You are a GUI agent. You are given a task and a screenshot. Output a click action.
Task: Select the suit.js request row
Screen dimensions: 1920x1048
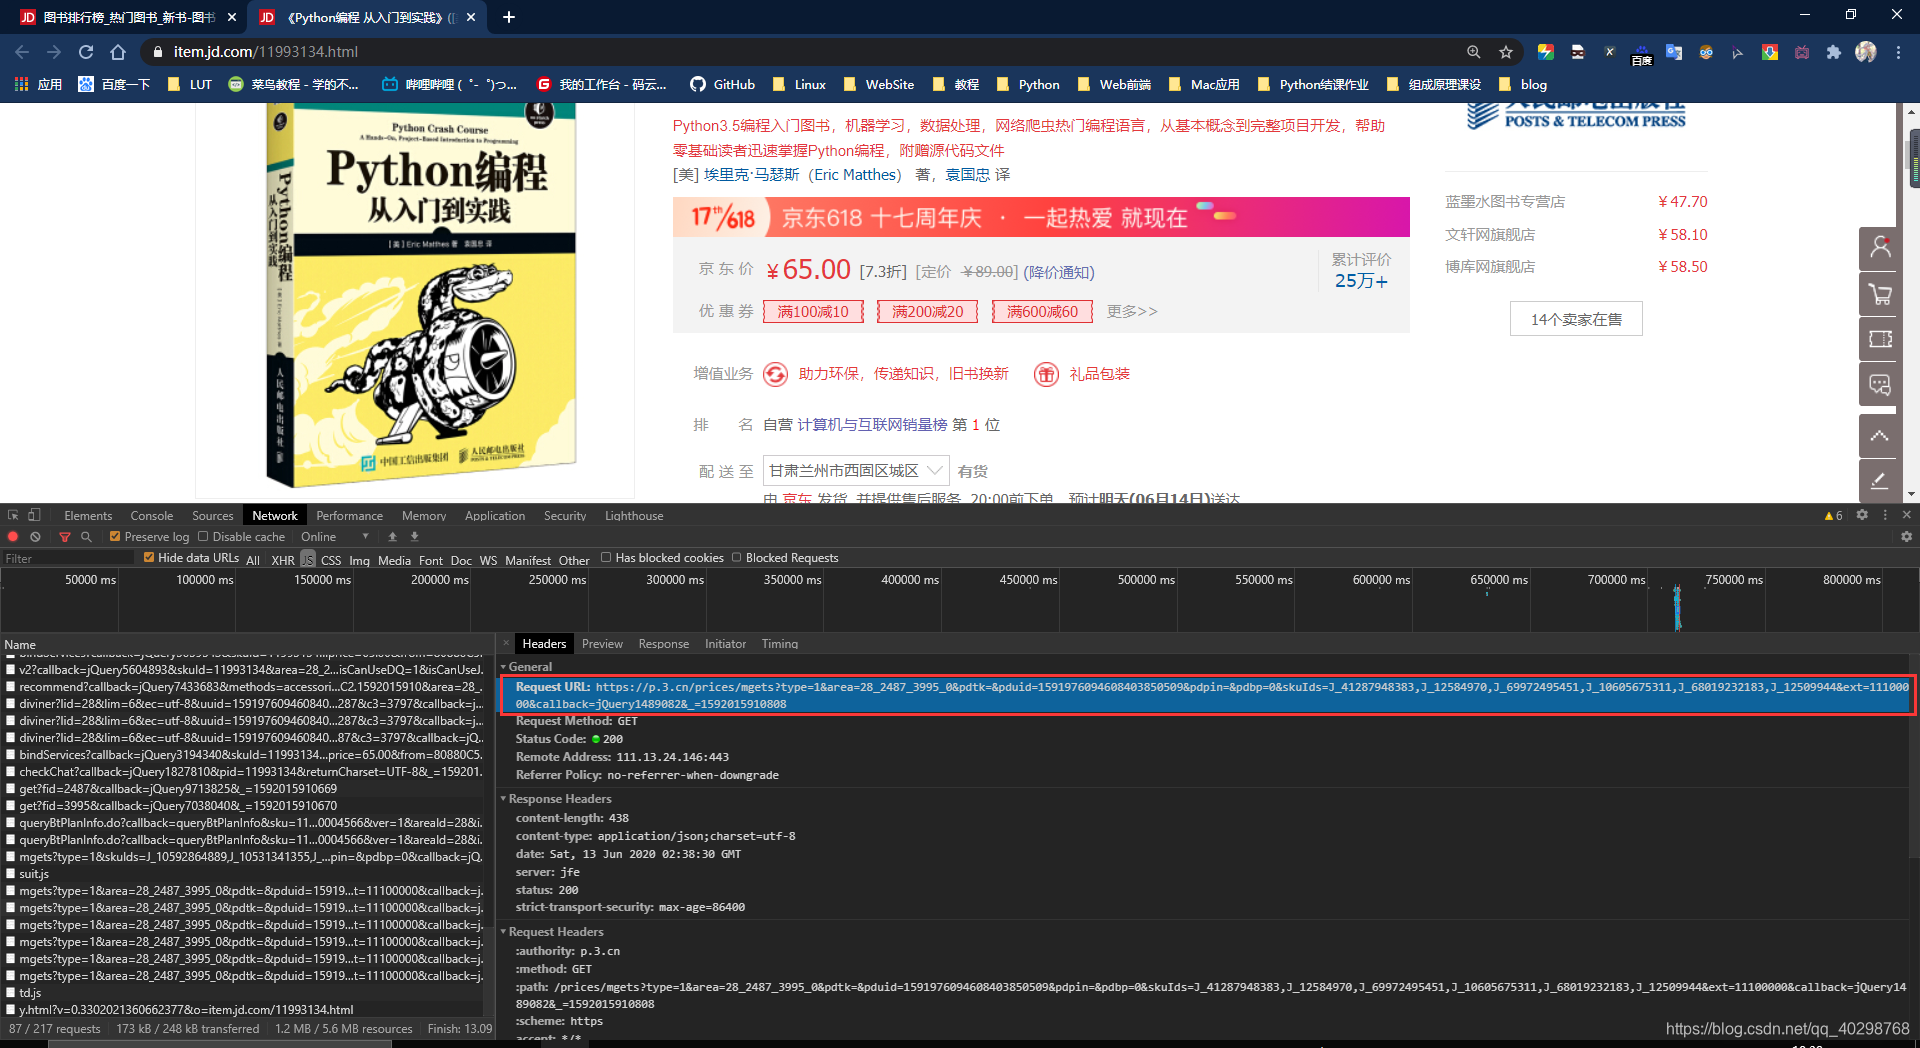pos(35,873)
